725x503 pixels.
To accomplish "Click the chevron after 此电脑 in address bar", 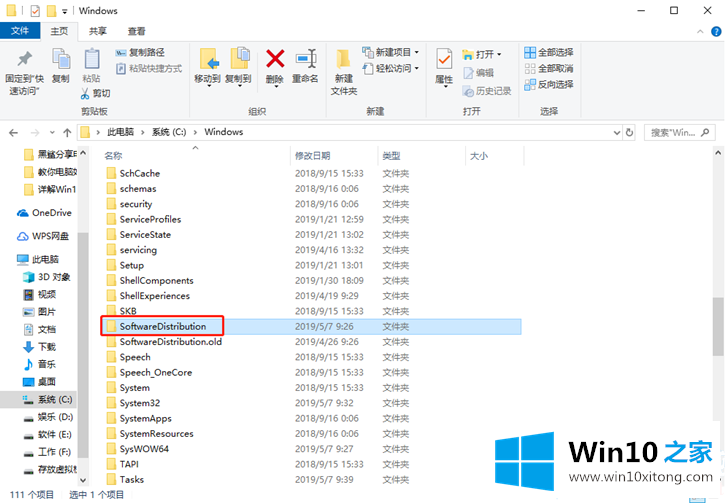I will pos(142,132).
